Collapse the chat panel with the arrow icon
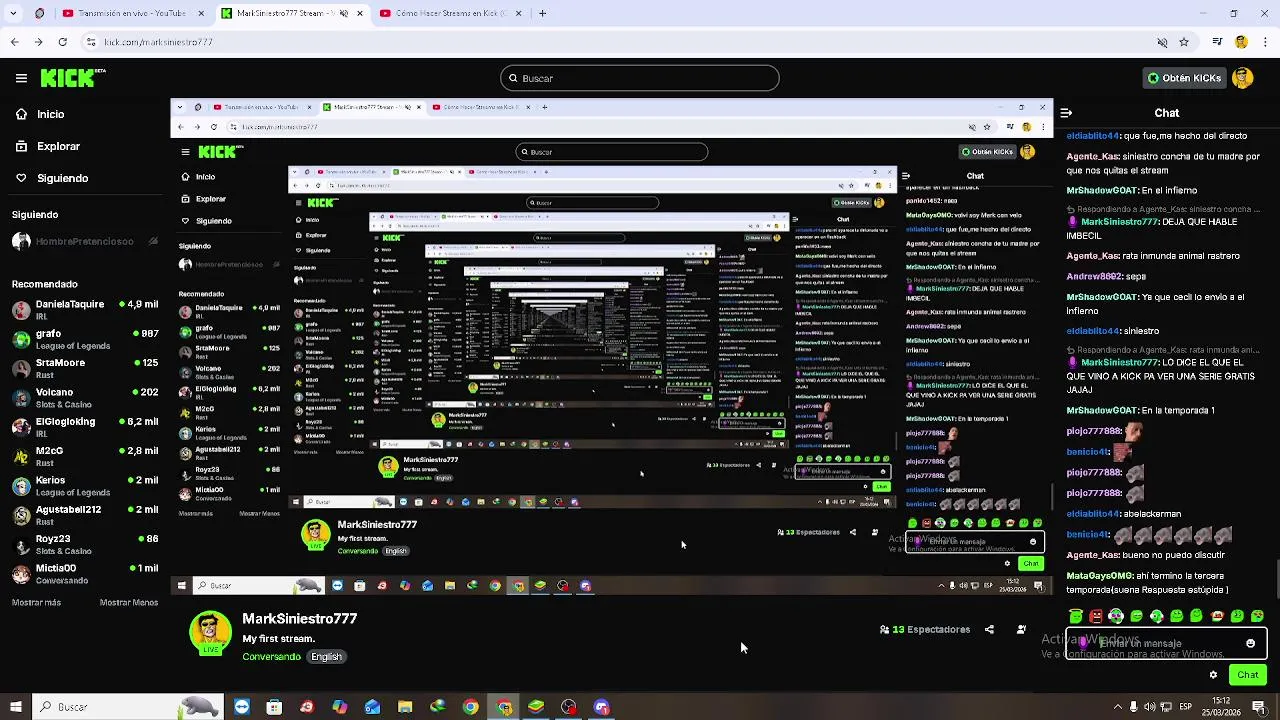The height and width of the screenshot is (720, 1280). (x=1066, y=113)
